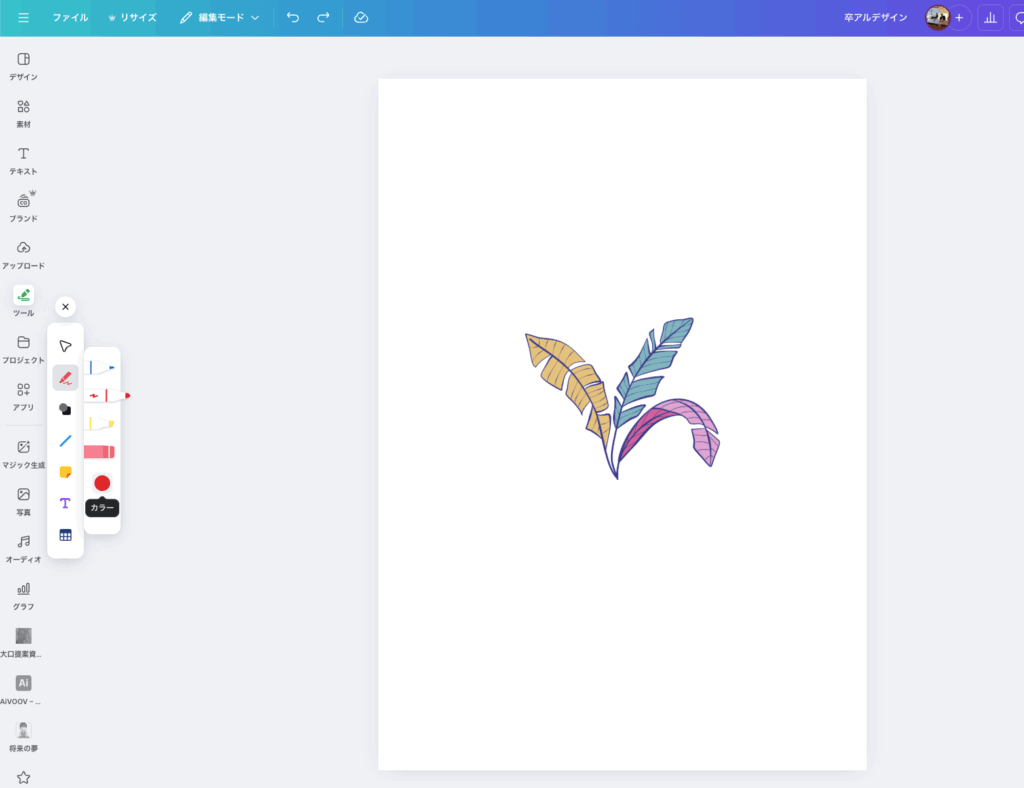The image size is (1024, 788).
Task: Select the shapes tool in toolbar
Action: 65,409
